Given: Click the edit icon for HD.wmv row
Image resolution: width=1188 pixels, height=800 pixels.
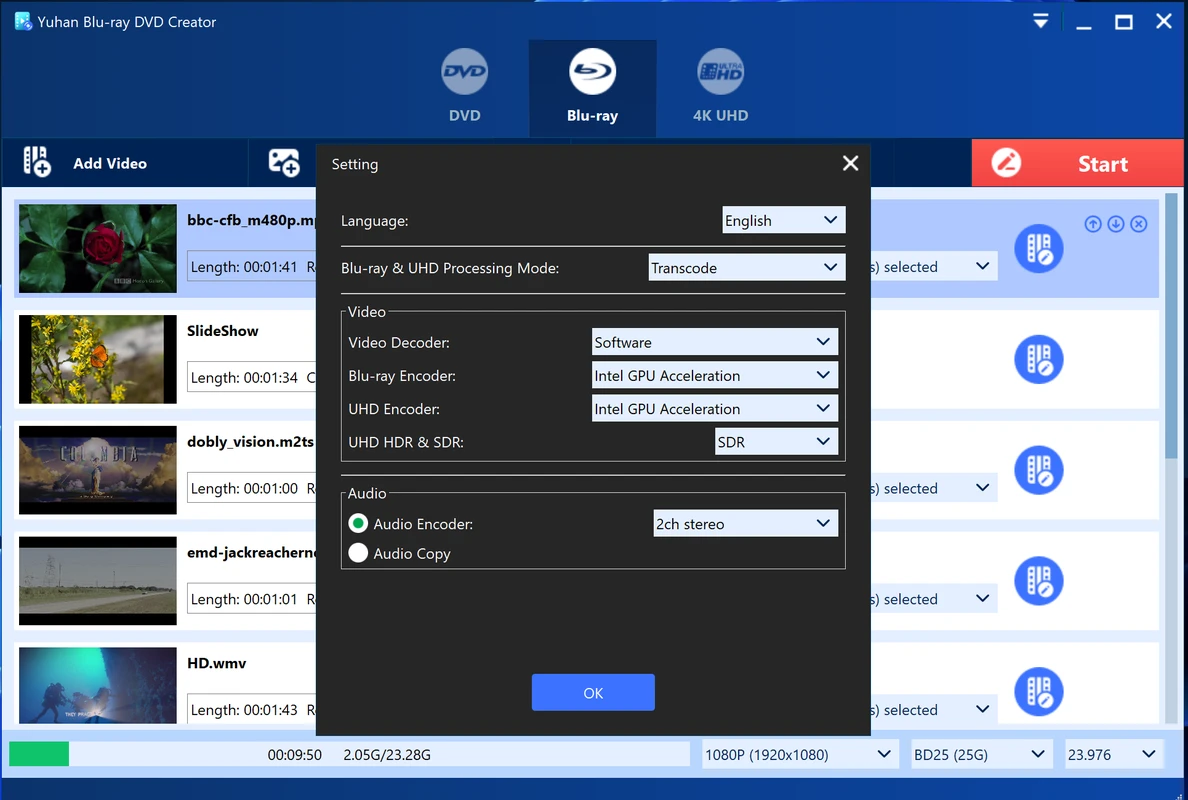Looking at the screenshot, I should click(x=1039, y=691).
